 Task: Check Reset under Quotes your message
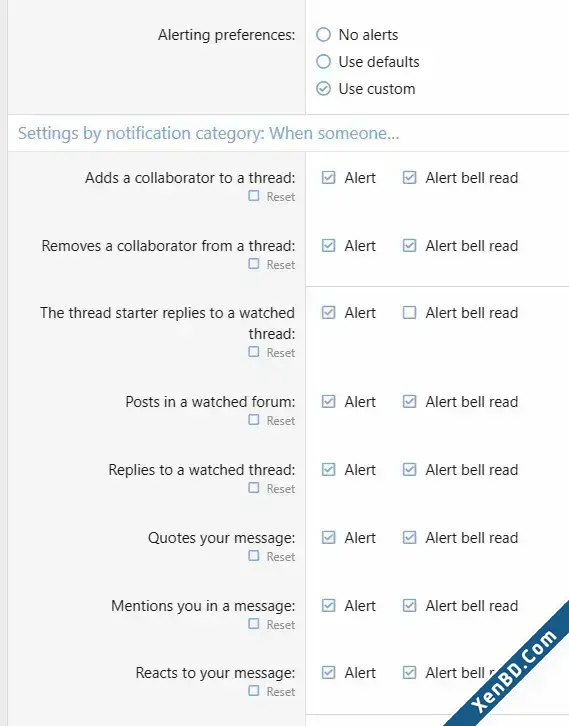254,556
